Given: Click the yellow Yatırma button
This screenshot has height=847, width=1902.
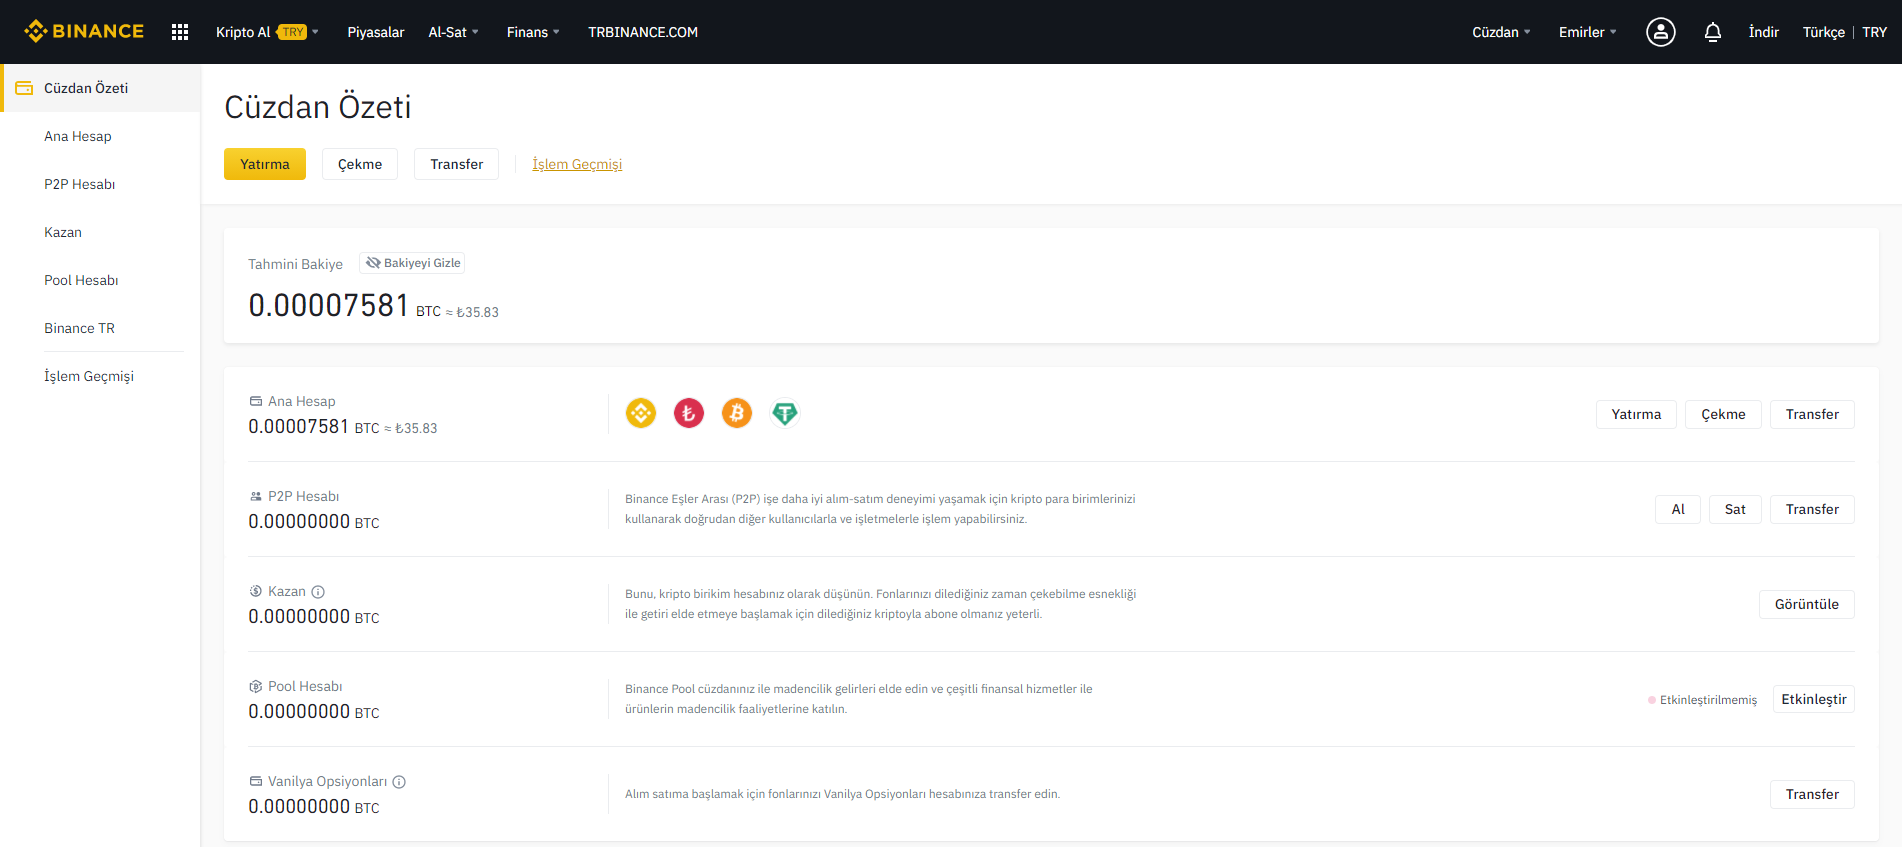Looking at the screenshot, I should pos(265,164).
